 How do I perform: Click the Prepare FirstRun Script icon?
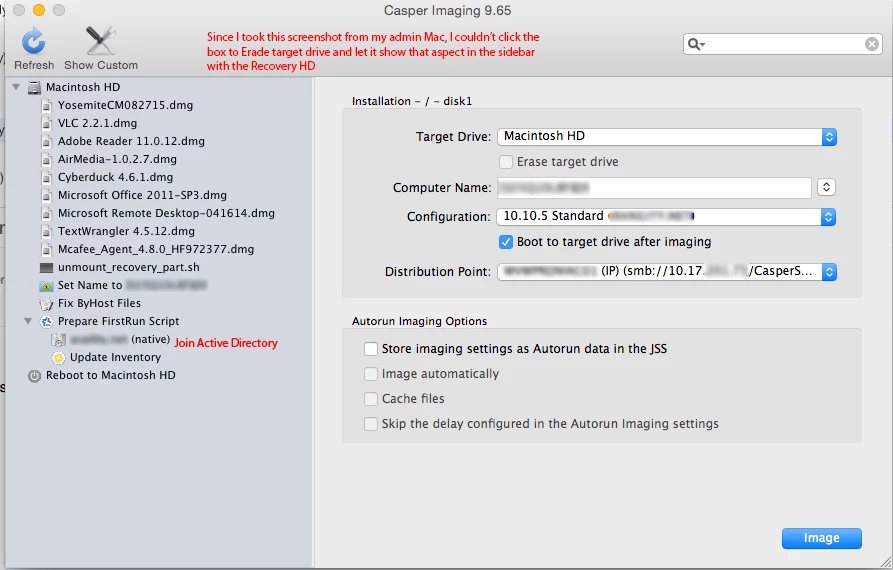[46, 322]
